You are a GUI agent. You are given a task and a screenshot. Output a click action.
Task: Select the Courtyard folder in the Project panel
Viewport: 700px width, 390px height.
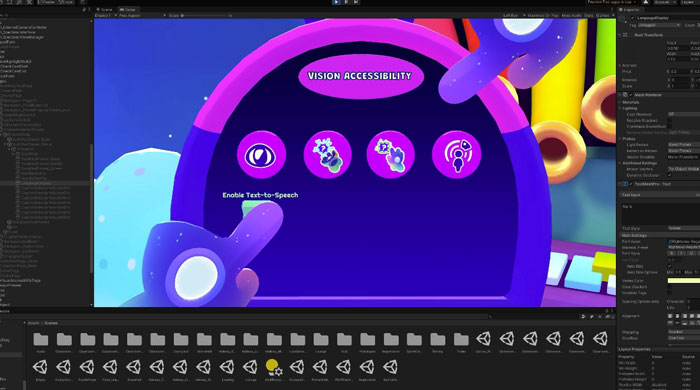[181, 343]
